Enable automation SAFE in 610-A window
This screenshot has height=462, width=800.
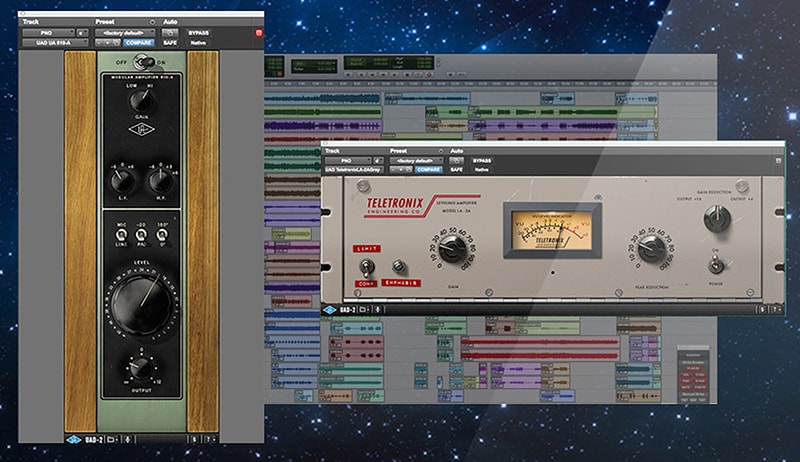tap(170, 43)
